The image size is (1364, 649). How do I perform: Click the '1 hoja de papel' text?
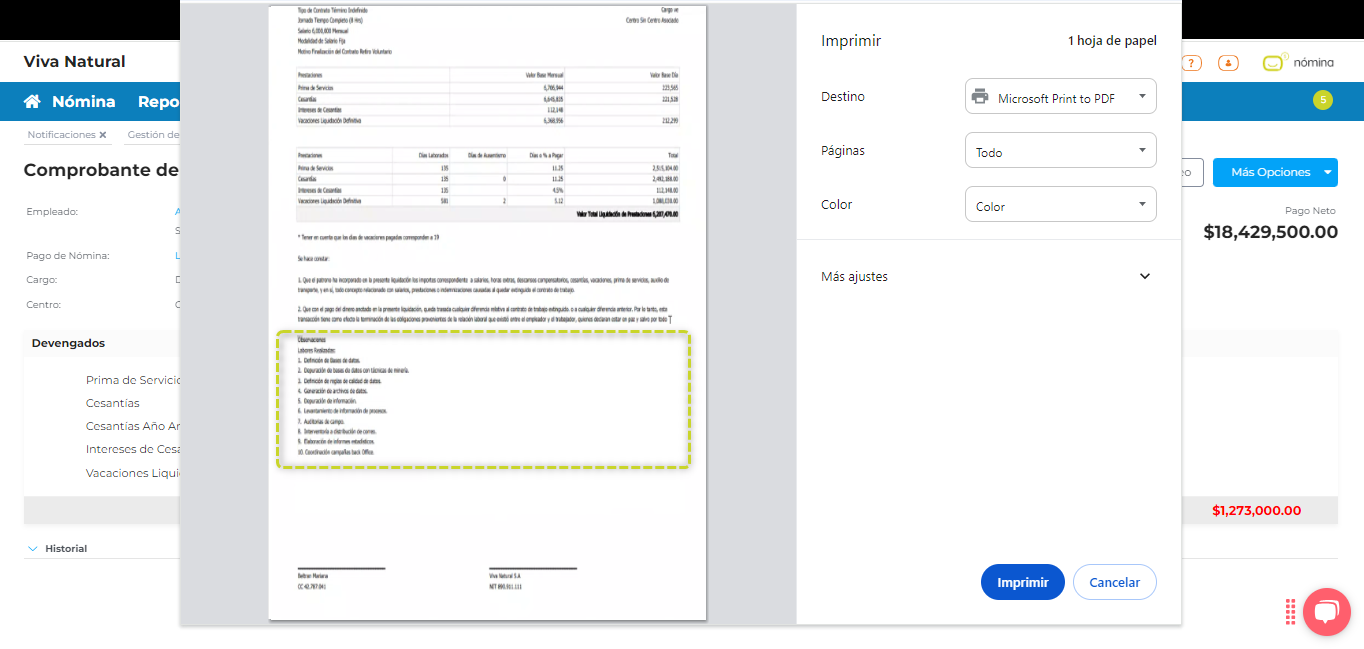1112,41
